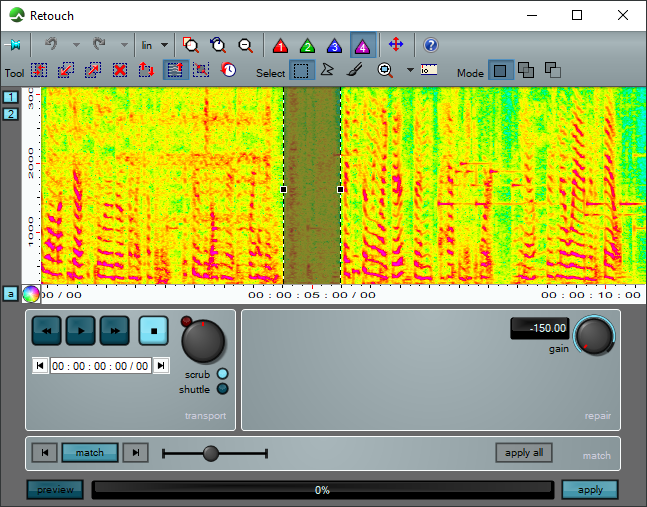
Task: Toggle channel 1 button
Action: tap(11, 97)
